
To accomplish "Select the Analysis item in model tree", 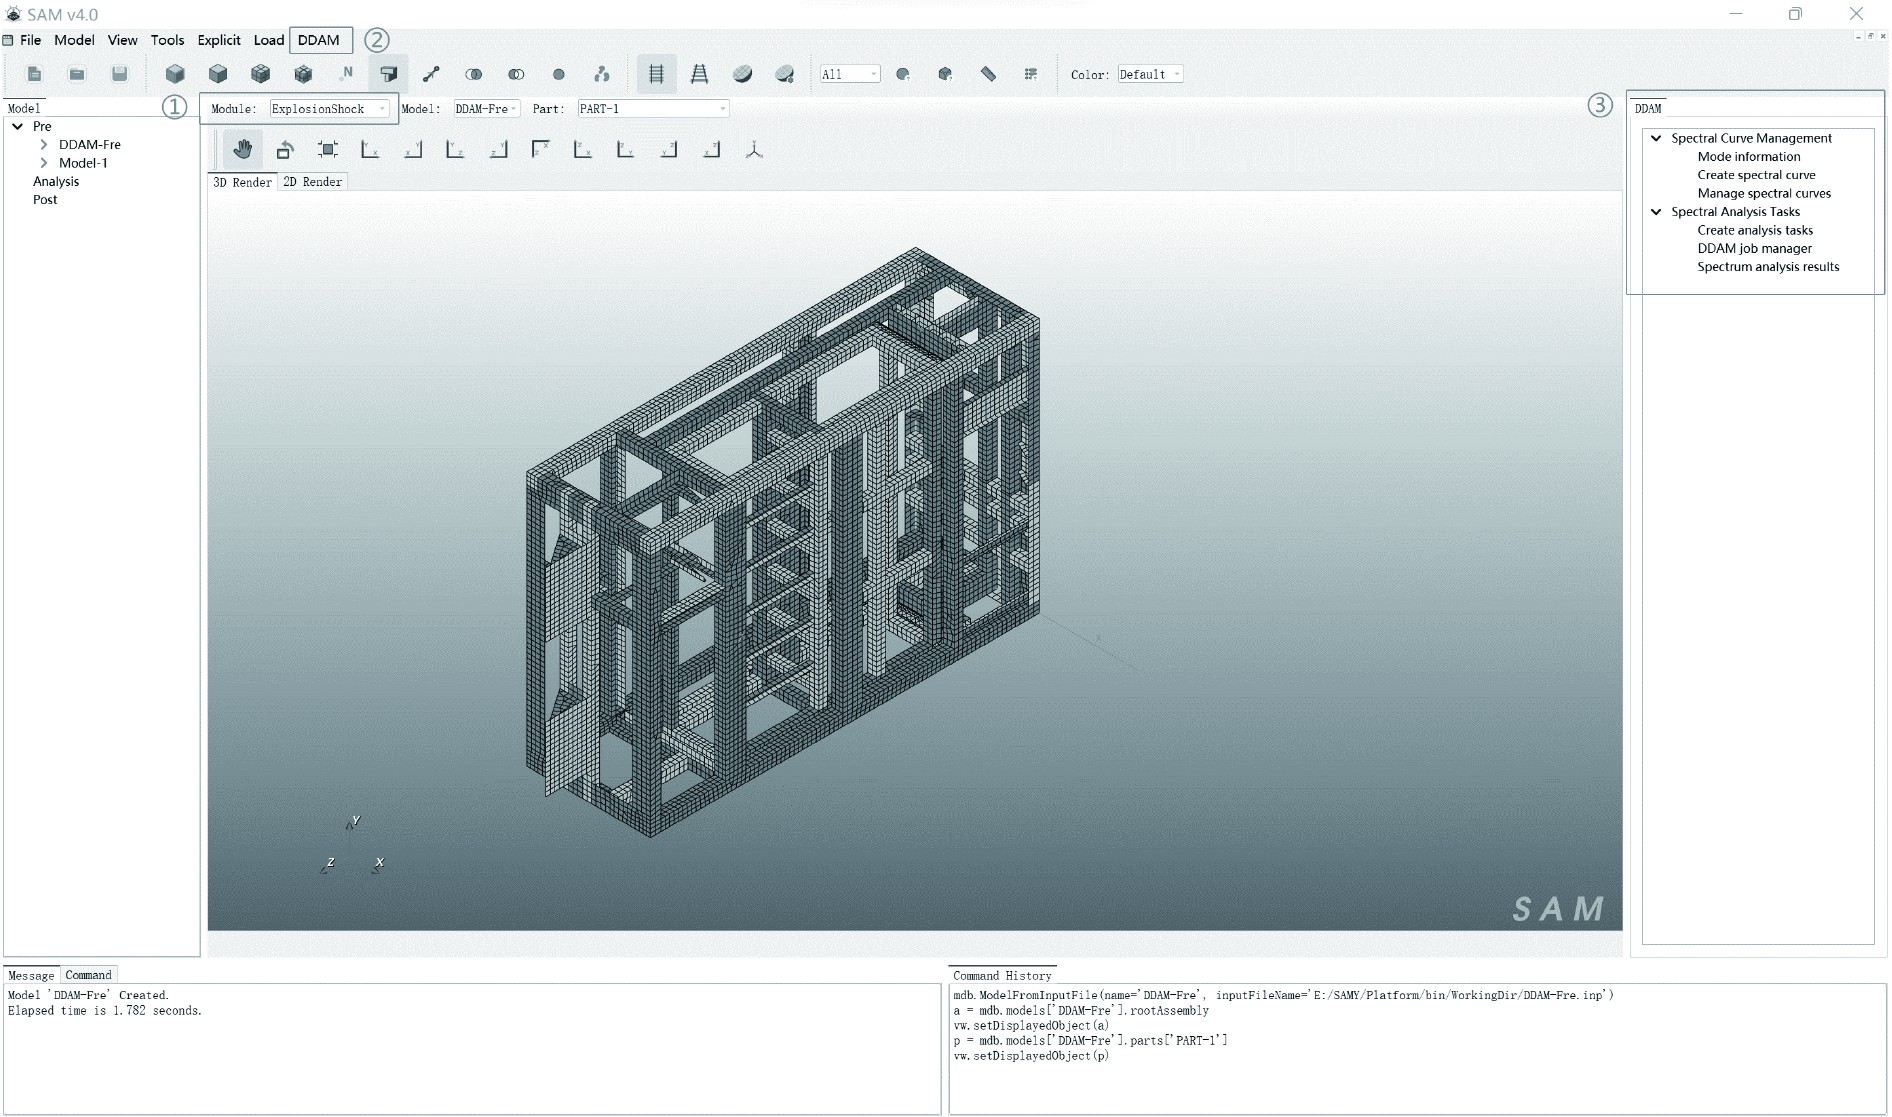I will 56,182.
